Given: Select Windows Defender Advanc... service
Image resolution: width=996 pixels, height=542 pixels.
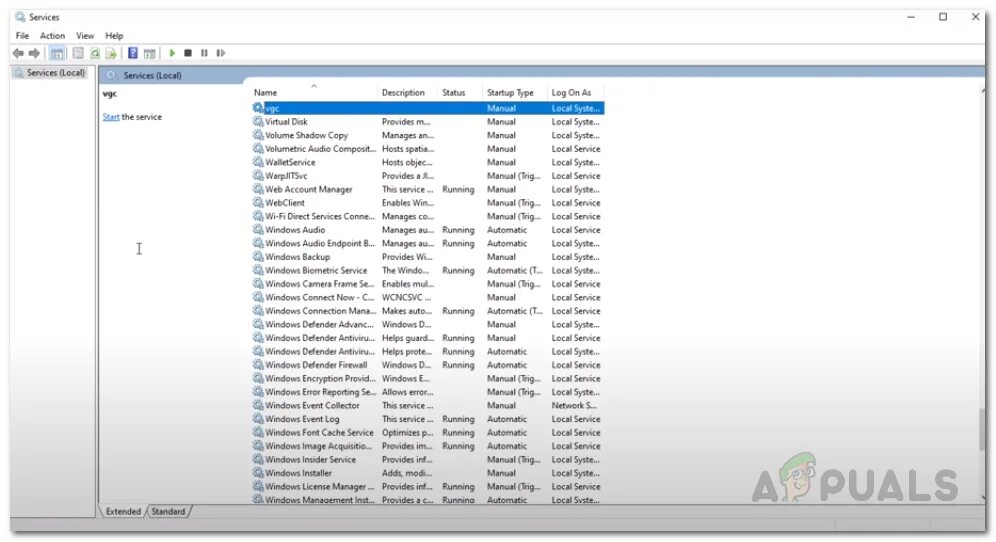Looking at the screenshot, I should coord(427,324).
